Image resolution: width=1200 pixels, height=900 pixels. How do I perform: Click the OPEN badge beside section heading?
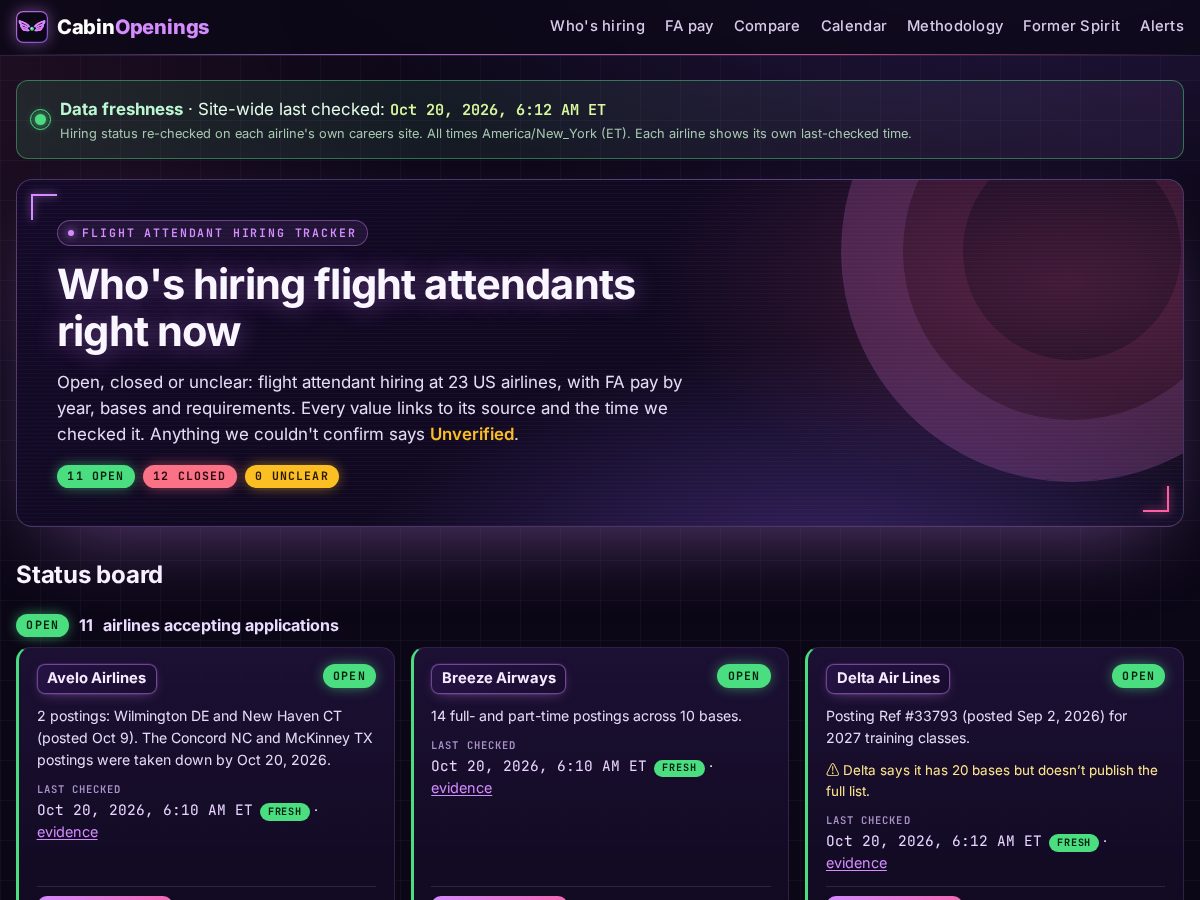pyautogui.click(x=42, y=625)
